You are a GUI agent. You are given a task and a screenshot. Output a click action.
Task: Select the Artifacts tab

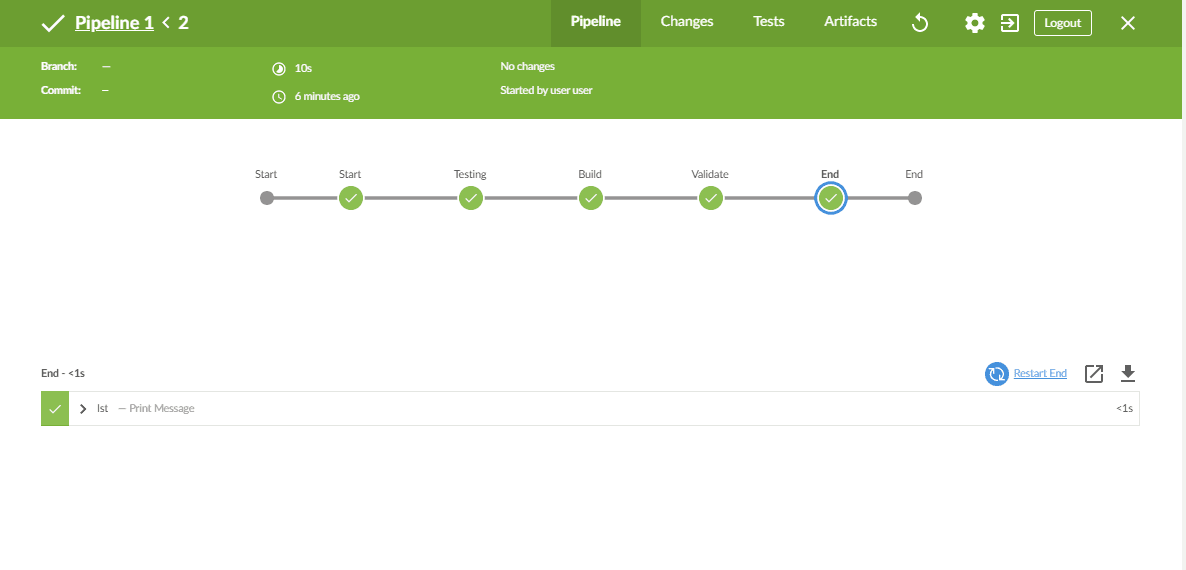(850, 22)
